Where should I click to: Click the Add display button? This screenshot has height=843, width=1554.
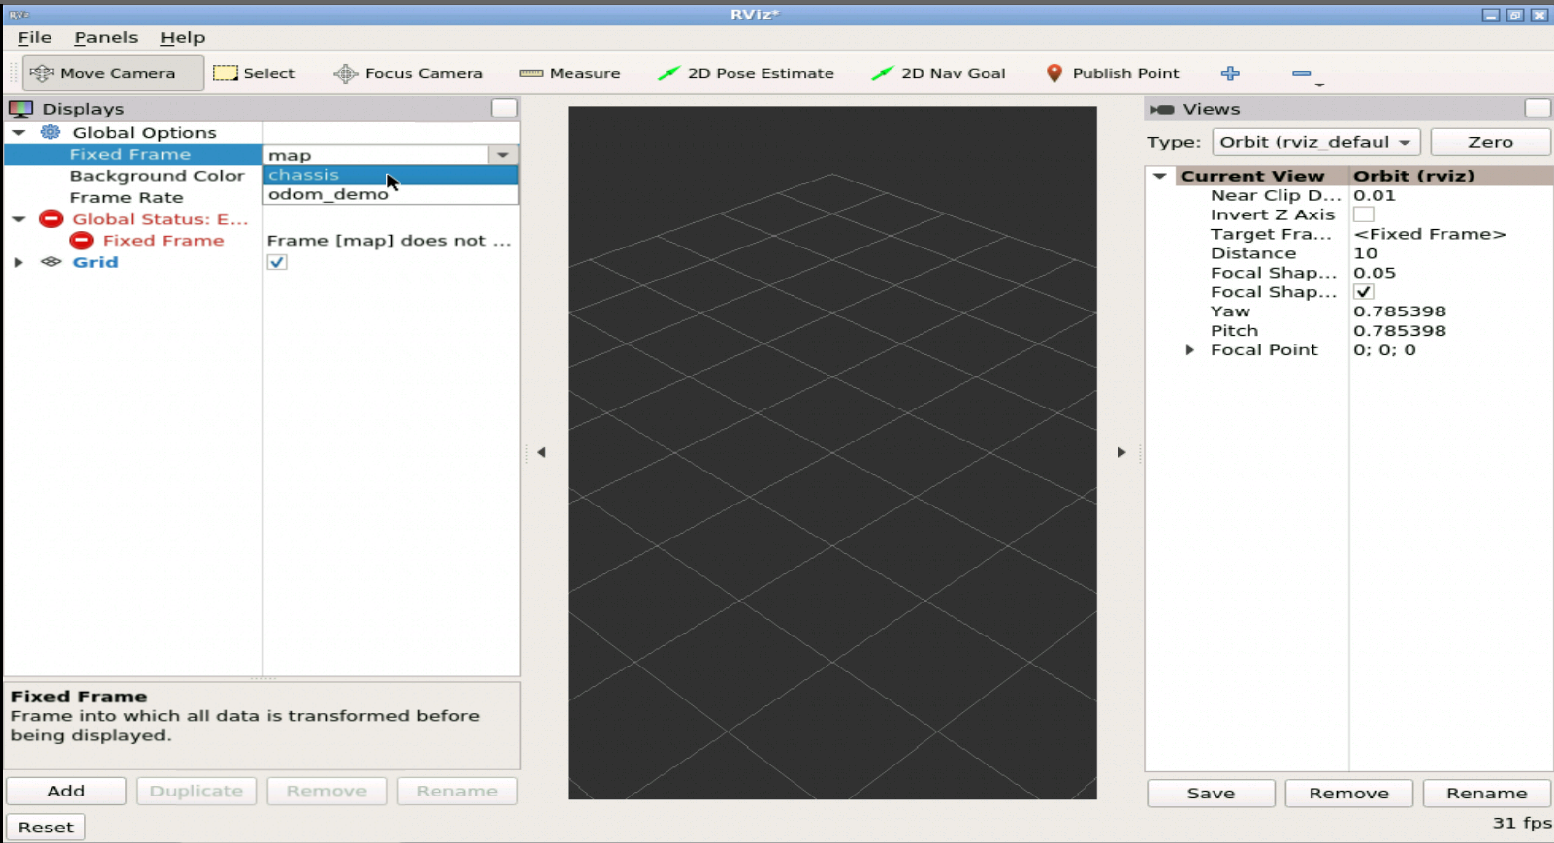click(x=66, y=791)
